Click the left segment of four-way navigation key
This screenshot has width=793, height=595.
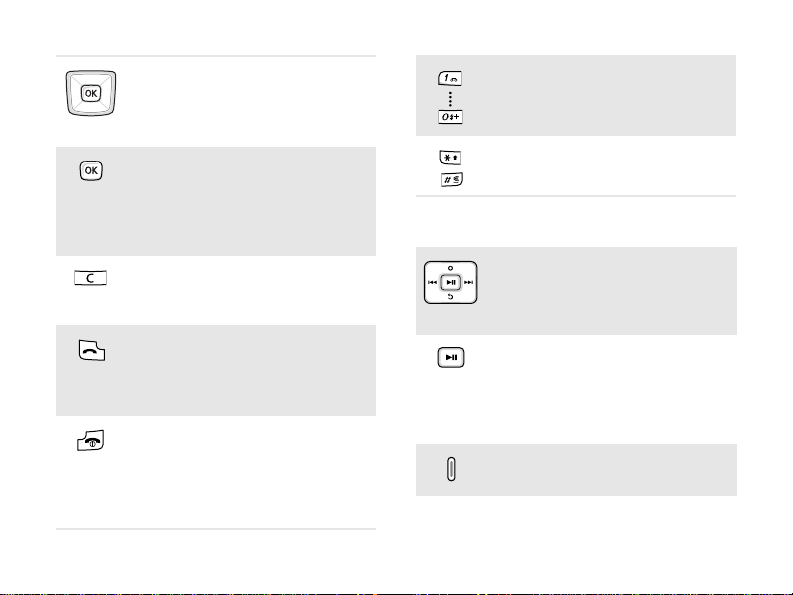pos(75,93)
